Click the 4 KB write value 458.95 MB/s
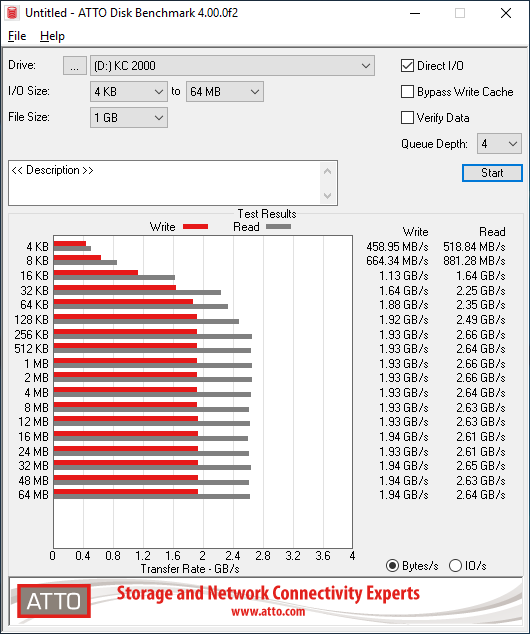Screen dimensions: 530x634 tap(397, 247)
